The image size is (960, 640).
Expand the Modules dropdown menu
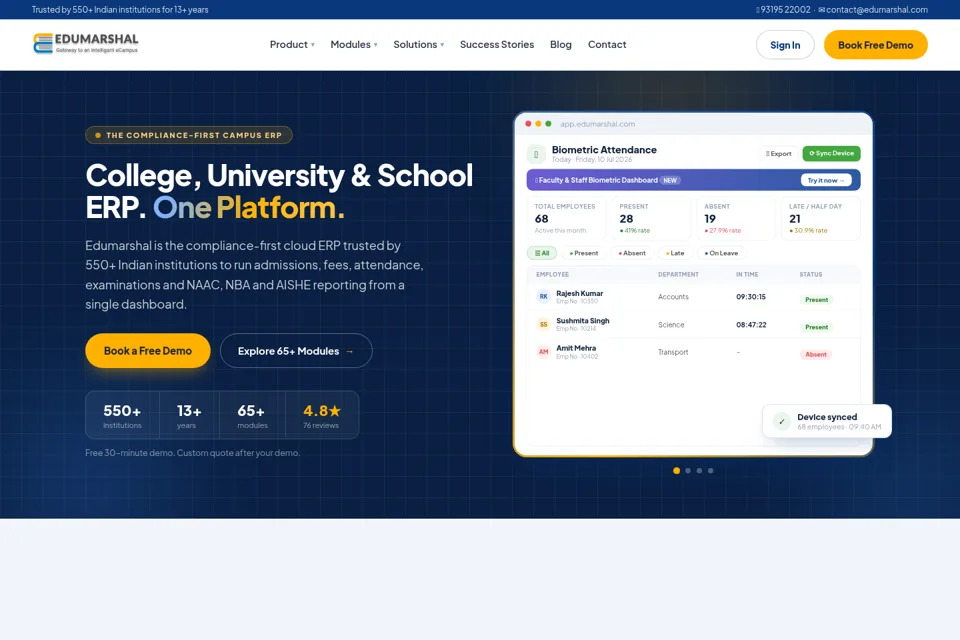[354, 45]
